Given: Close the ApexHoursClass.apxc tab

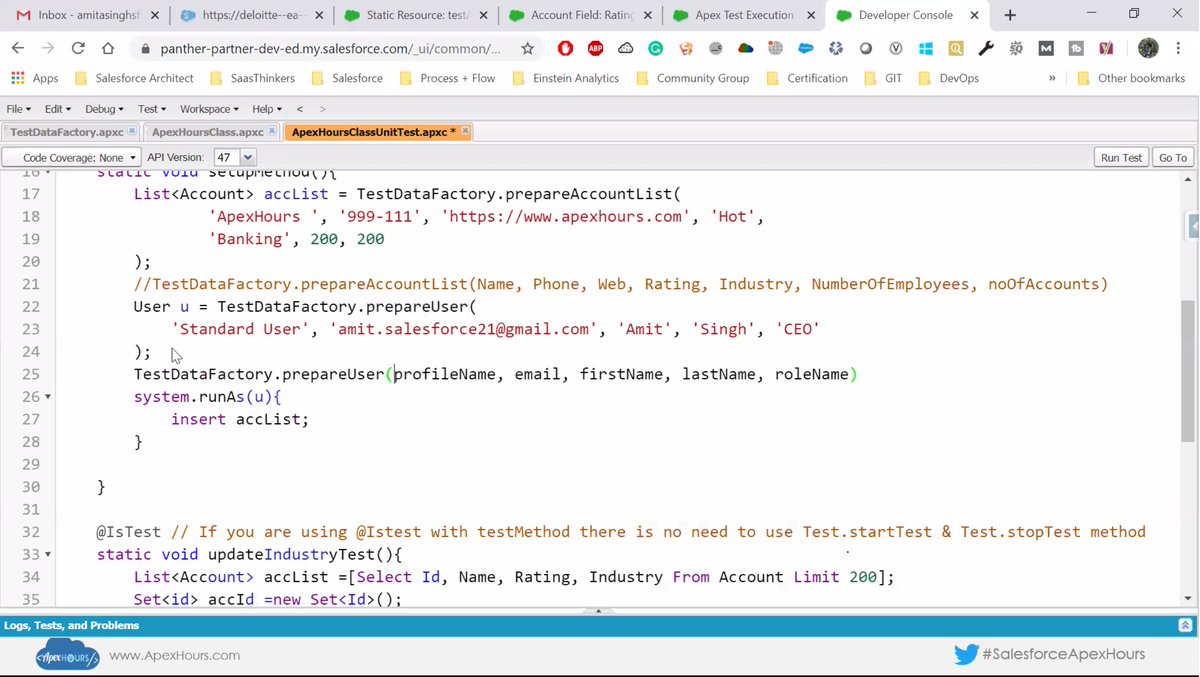Looking at the screenshot, I should point(270,131).
